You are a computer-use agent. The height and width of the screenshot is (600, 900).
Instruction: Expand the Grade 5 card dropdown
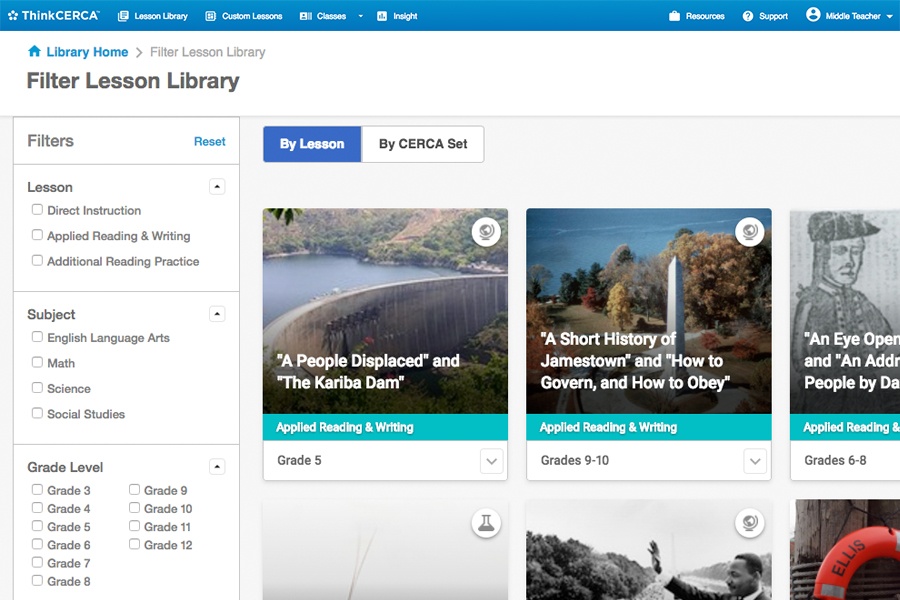(x=491, y=461)
